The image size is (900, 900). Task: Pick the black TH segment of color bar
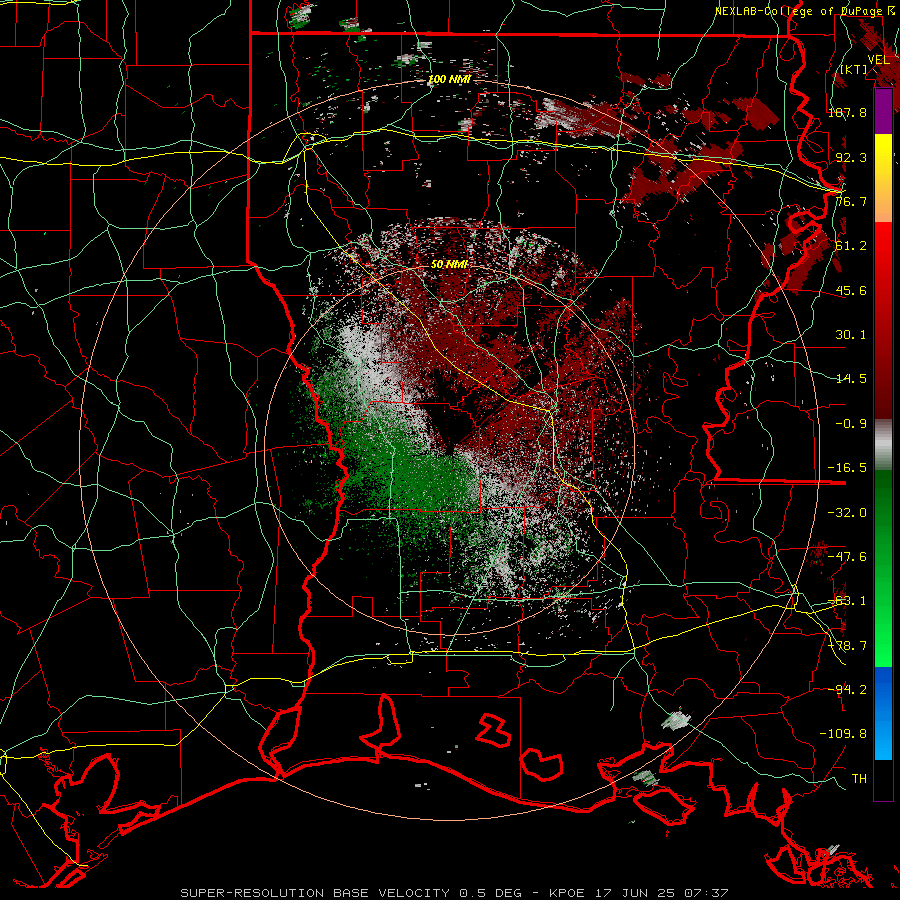pos(883,781)
